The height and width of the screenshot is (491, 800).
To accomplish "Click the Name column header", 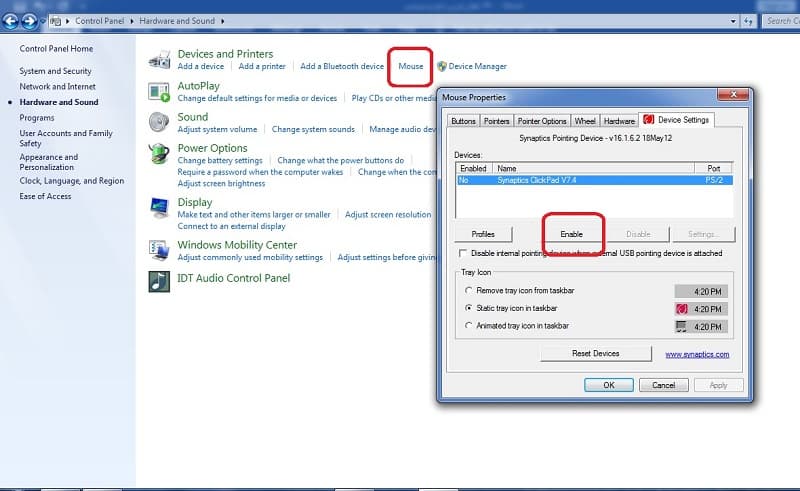I will 593,168.
